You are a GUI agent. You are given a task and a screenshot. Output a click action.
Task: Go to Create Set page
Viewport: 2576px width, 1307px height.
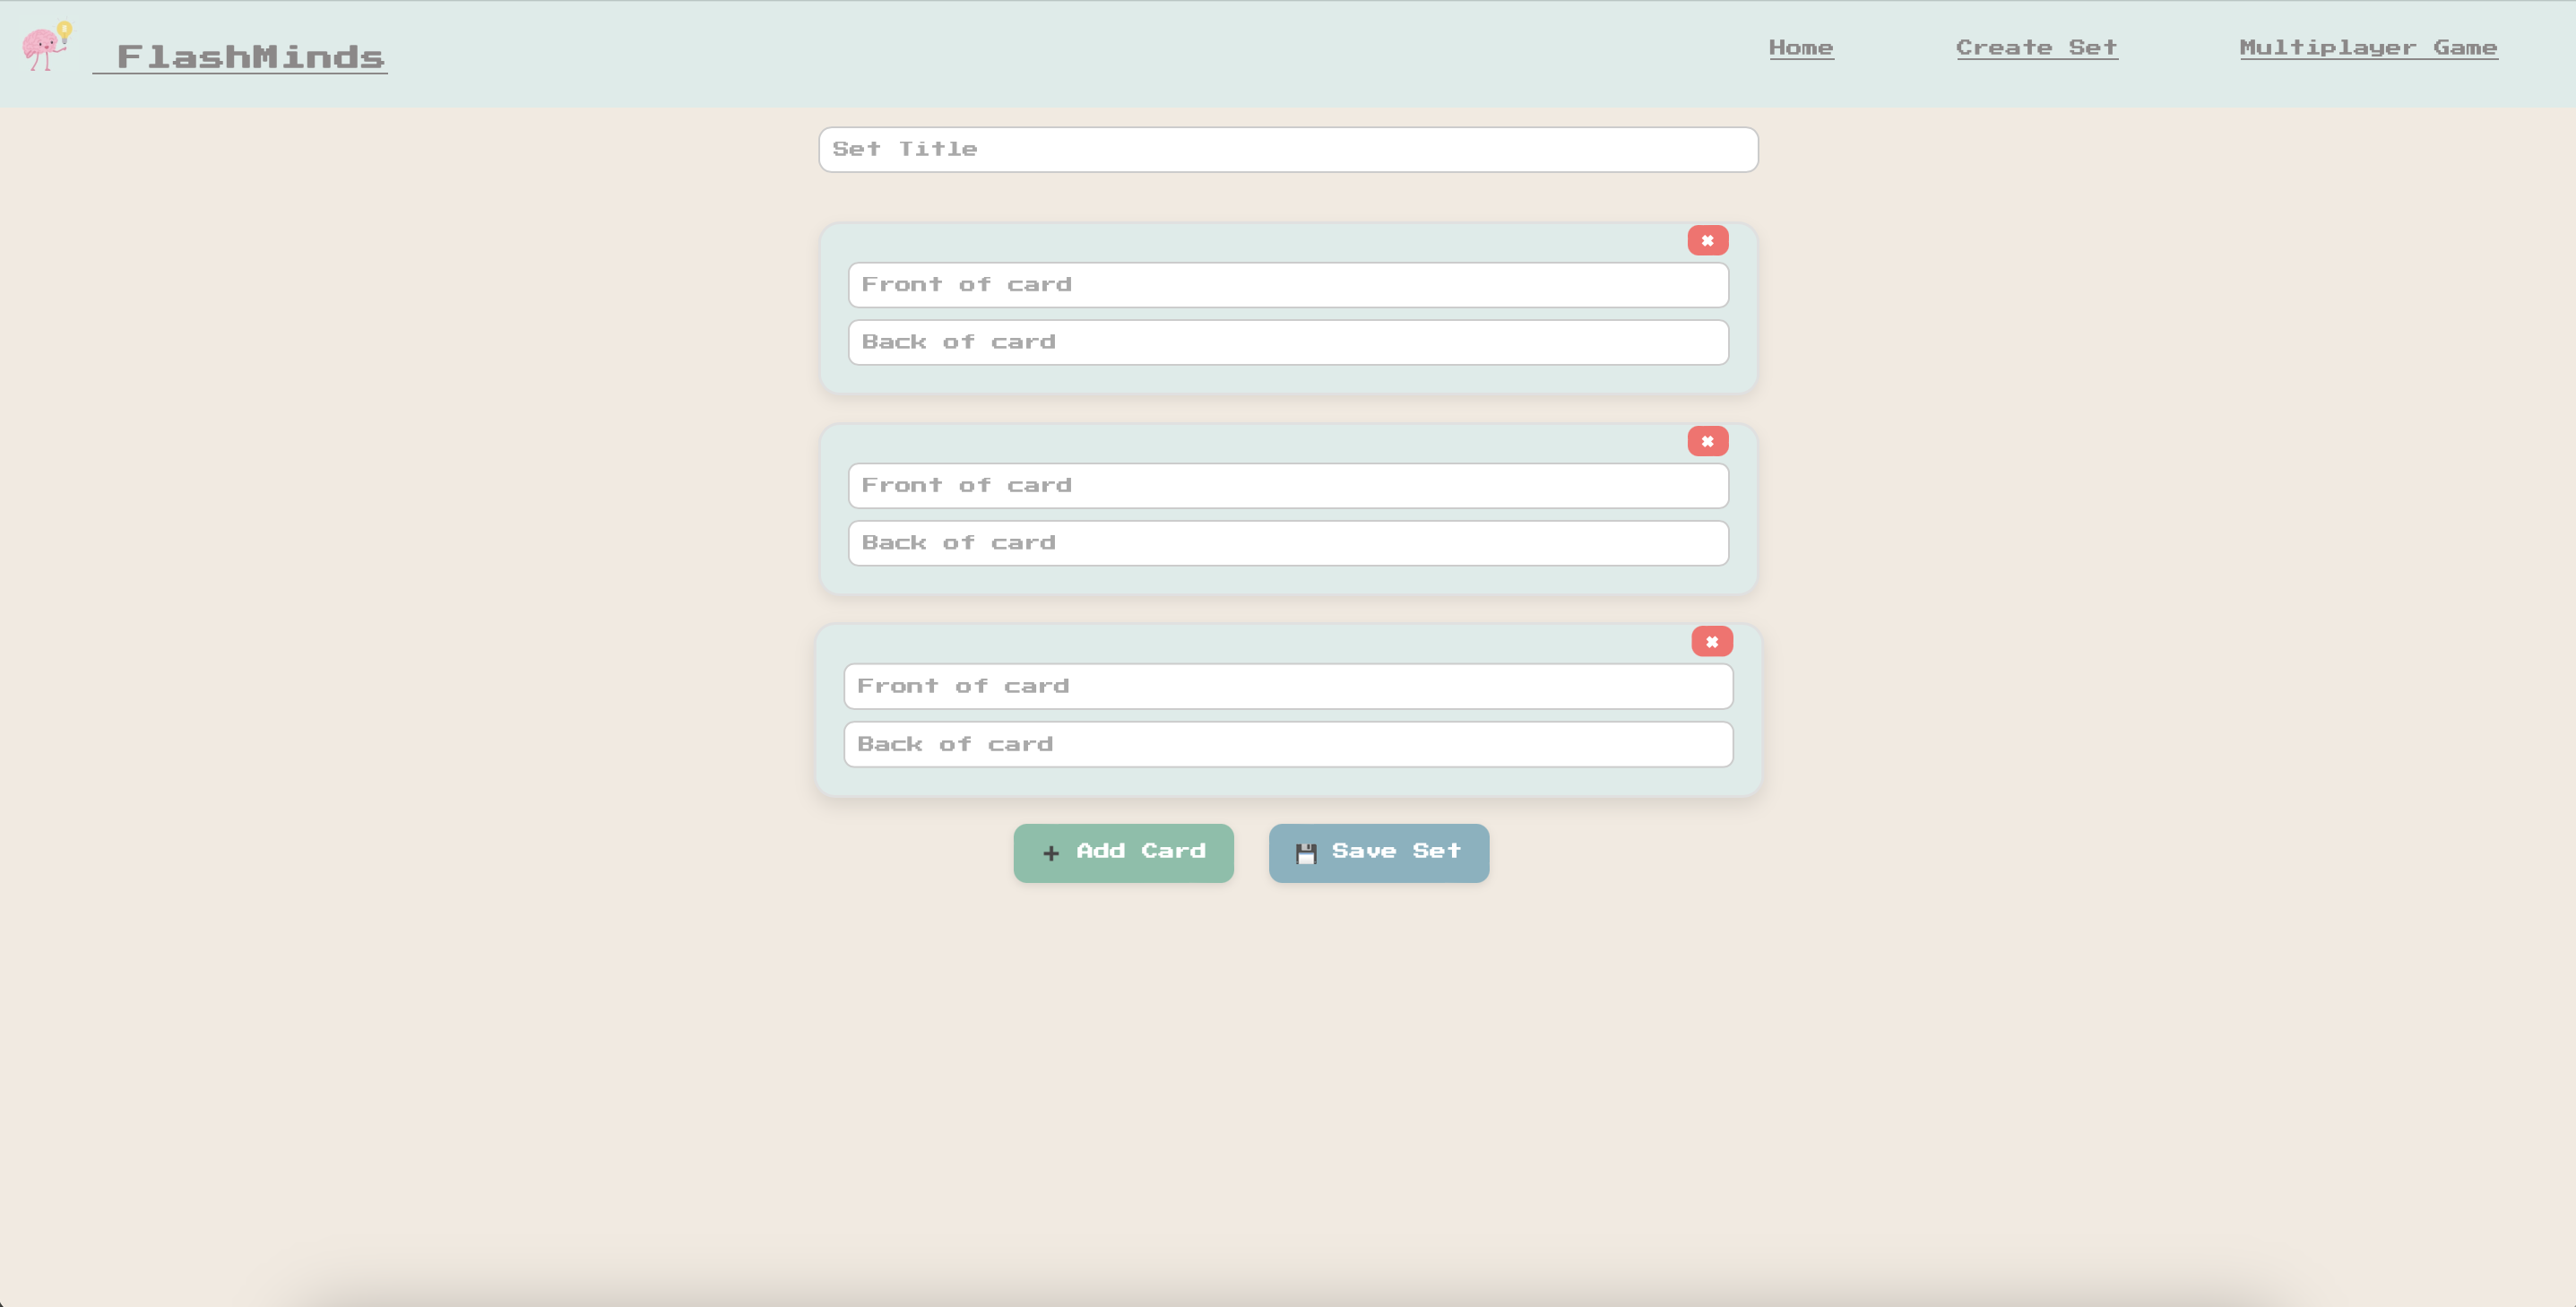coord(2036,48)
